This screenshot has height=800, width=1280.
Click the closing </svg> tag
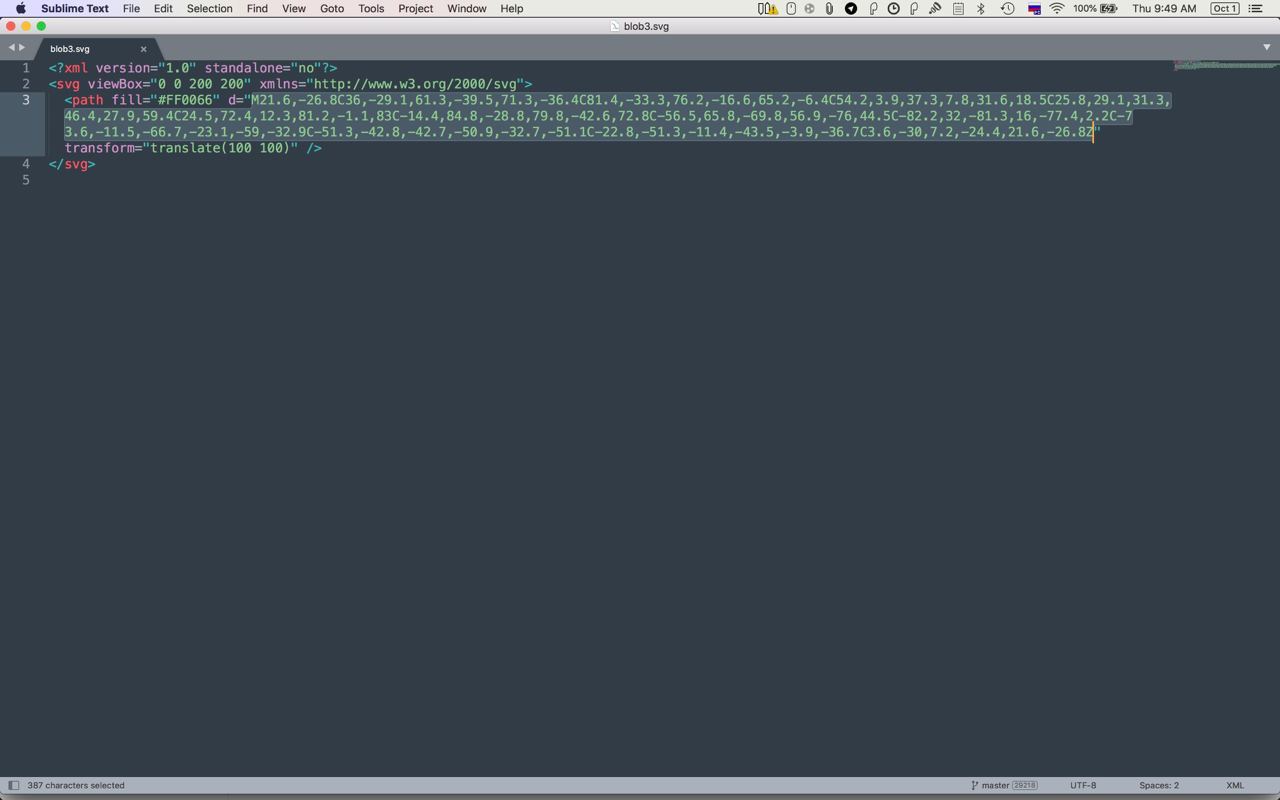[x=72, y=164]
